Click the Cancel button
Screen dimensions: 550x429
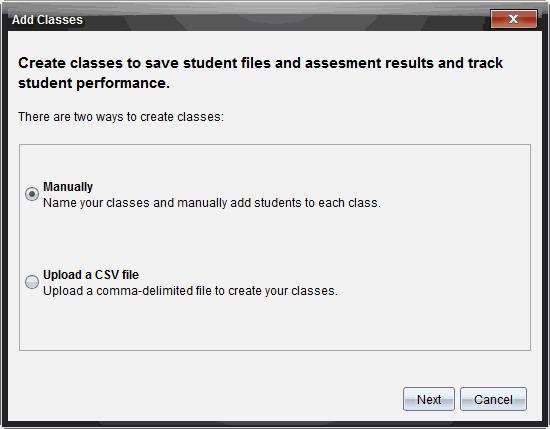[x=493, y=399]
